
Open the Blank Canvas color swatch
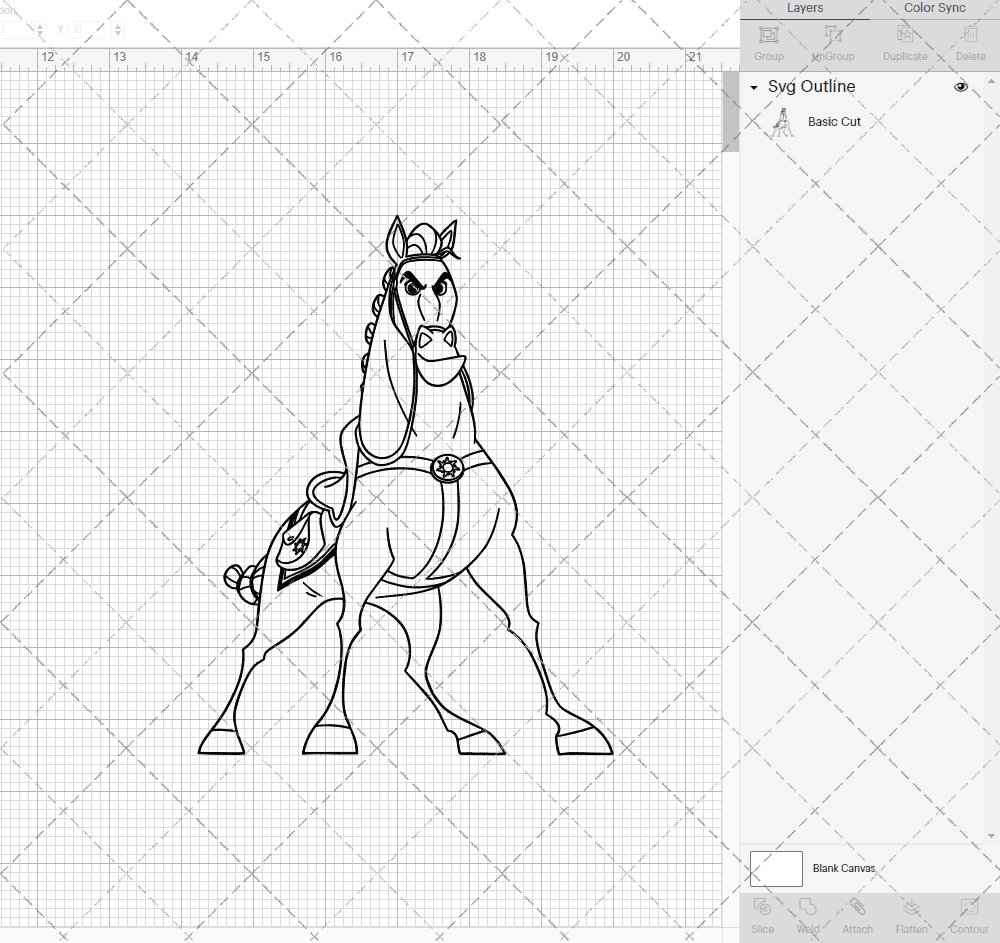[776, 868]
